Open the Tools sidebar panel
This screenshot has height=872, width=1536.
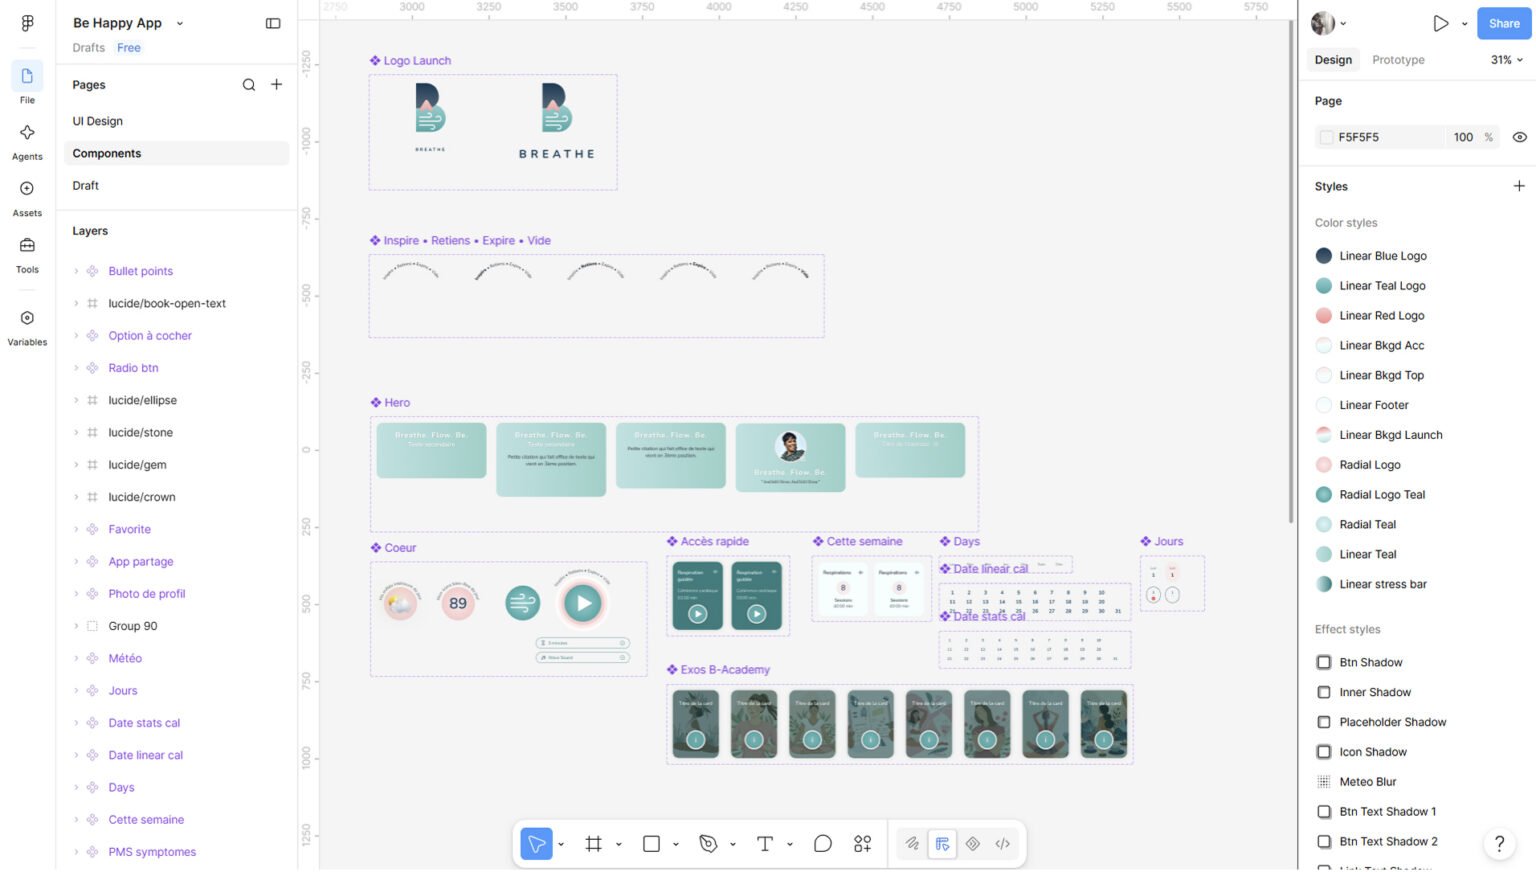(x=27, y=255)
